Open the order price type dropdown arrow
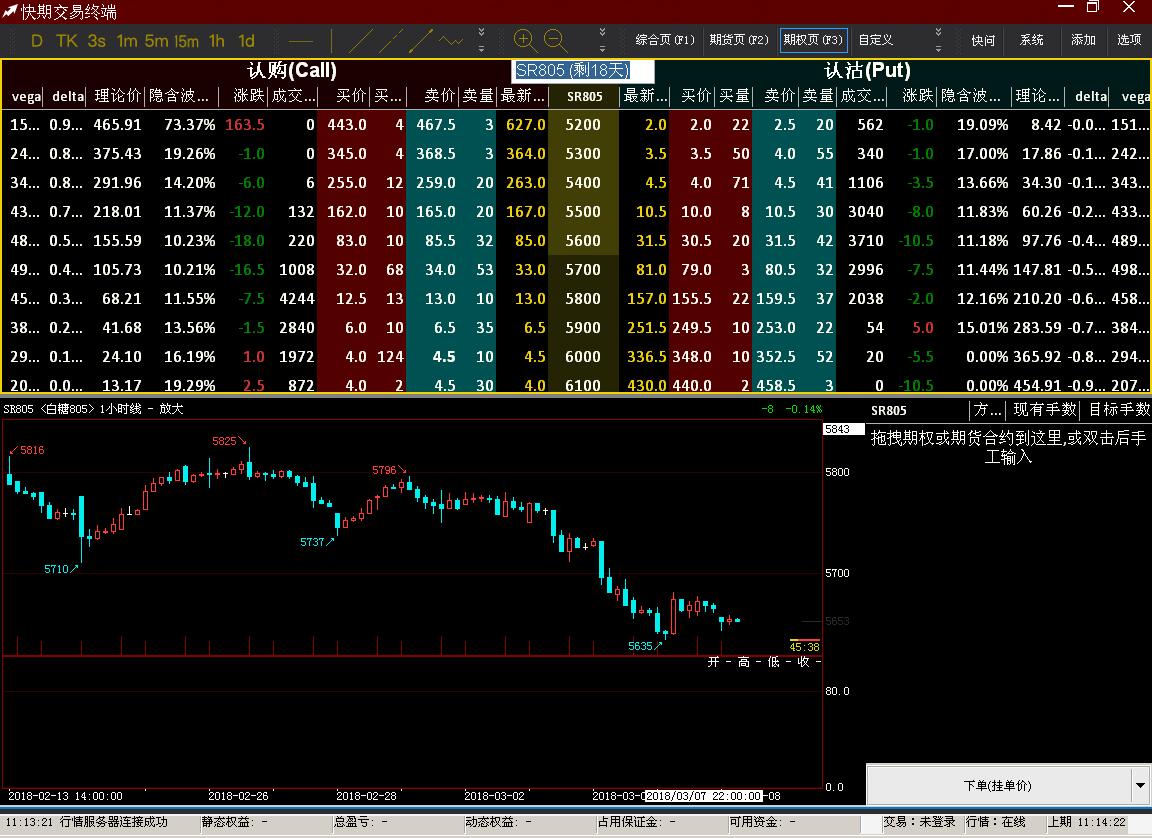 click(x=1140, y=785)
